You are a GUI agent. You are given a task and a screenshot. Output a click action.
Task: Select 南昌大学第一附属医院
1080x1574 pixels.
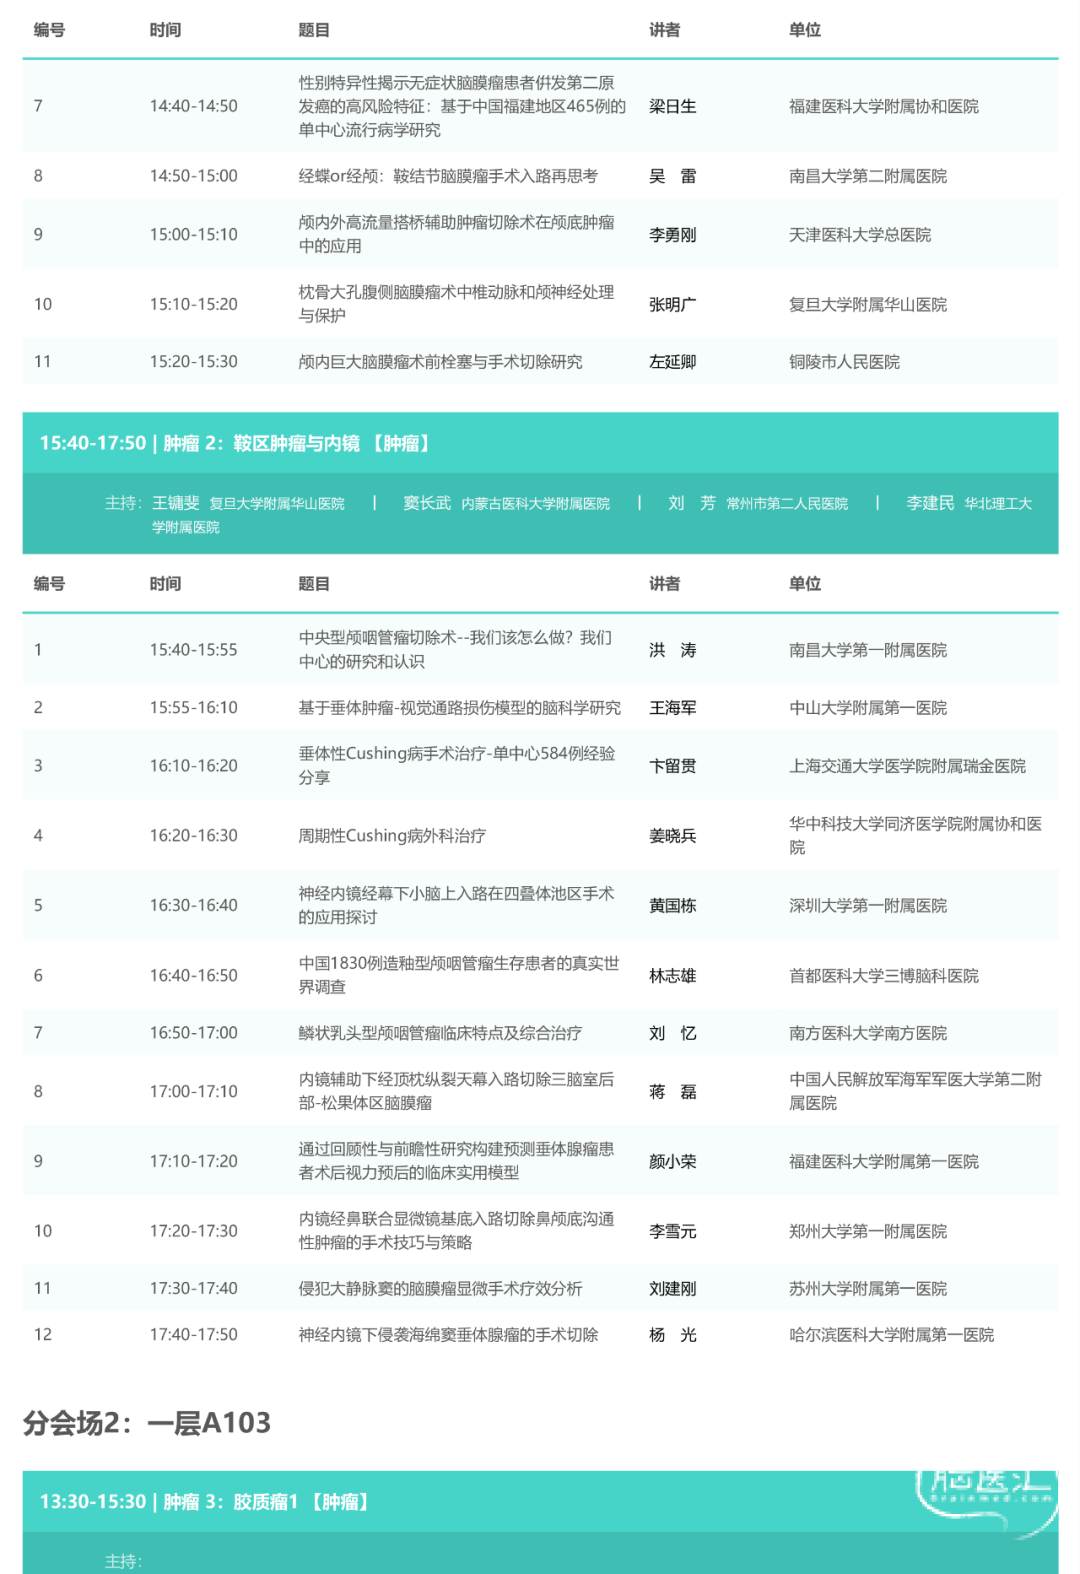coord(868,650)
